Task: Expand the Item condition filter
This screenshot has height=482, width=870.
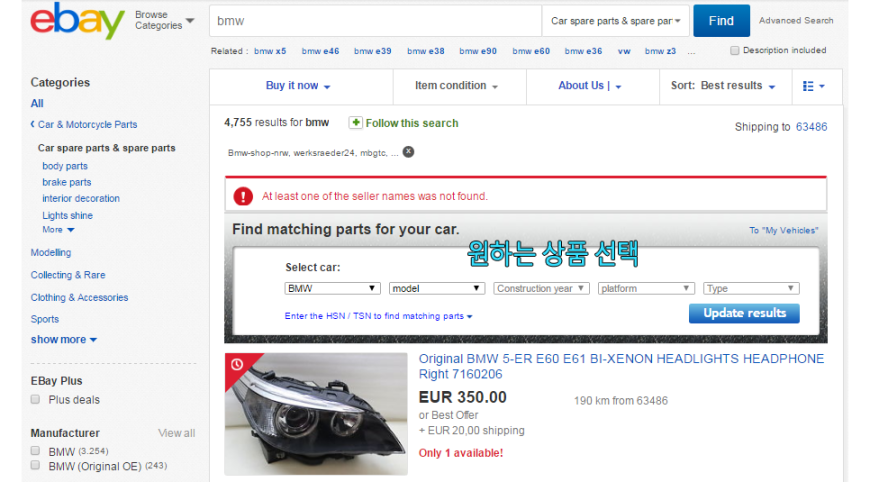Action: coord(457,86)
